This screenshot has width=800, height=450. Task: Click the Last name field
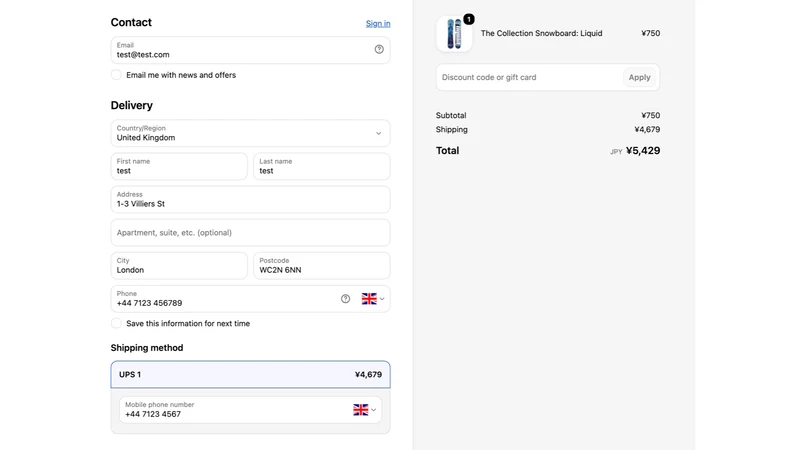point(322,166)
